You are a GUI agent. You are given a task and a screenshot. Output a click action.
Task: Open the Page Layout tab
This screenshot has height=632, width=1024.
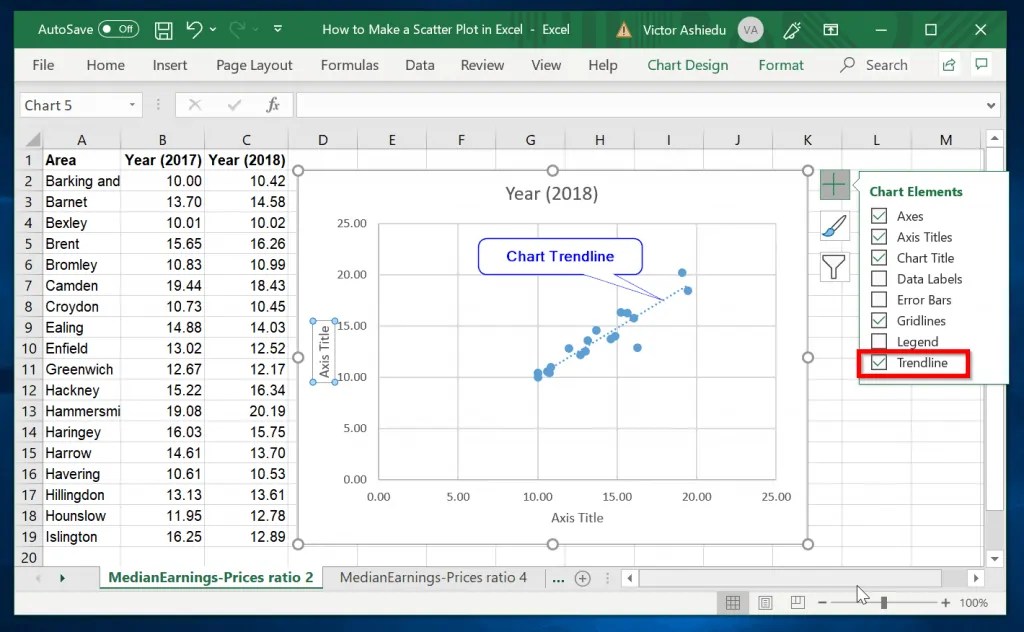click(254, 65)
